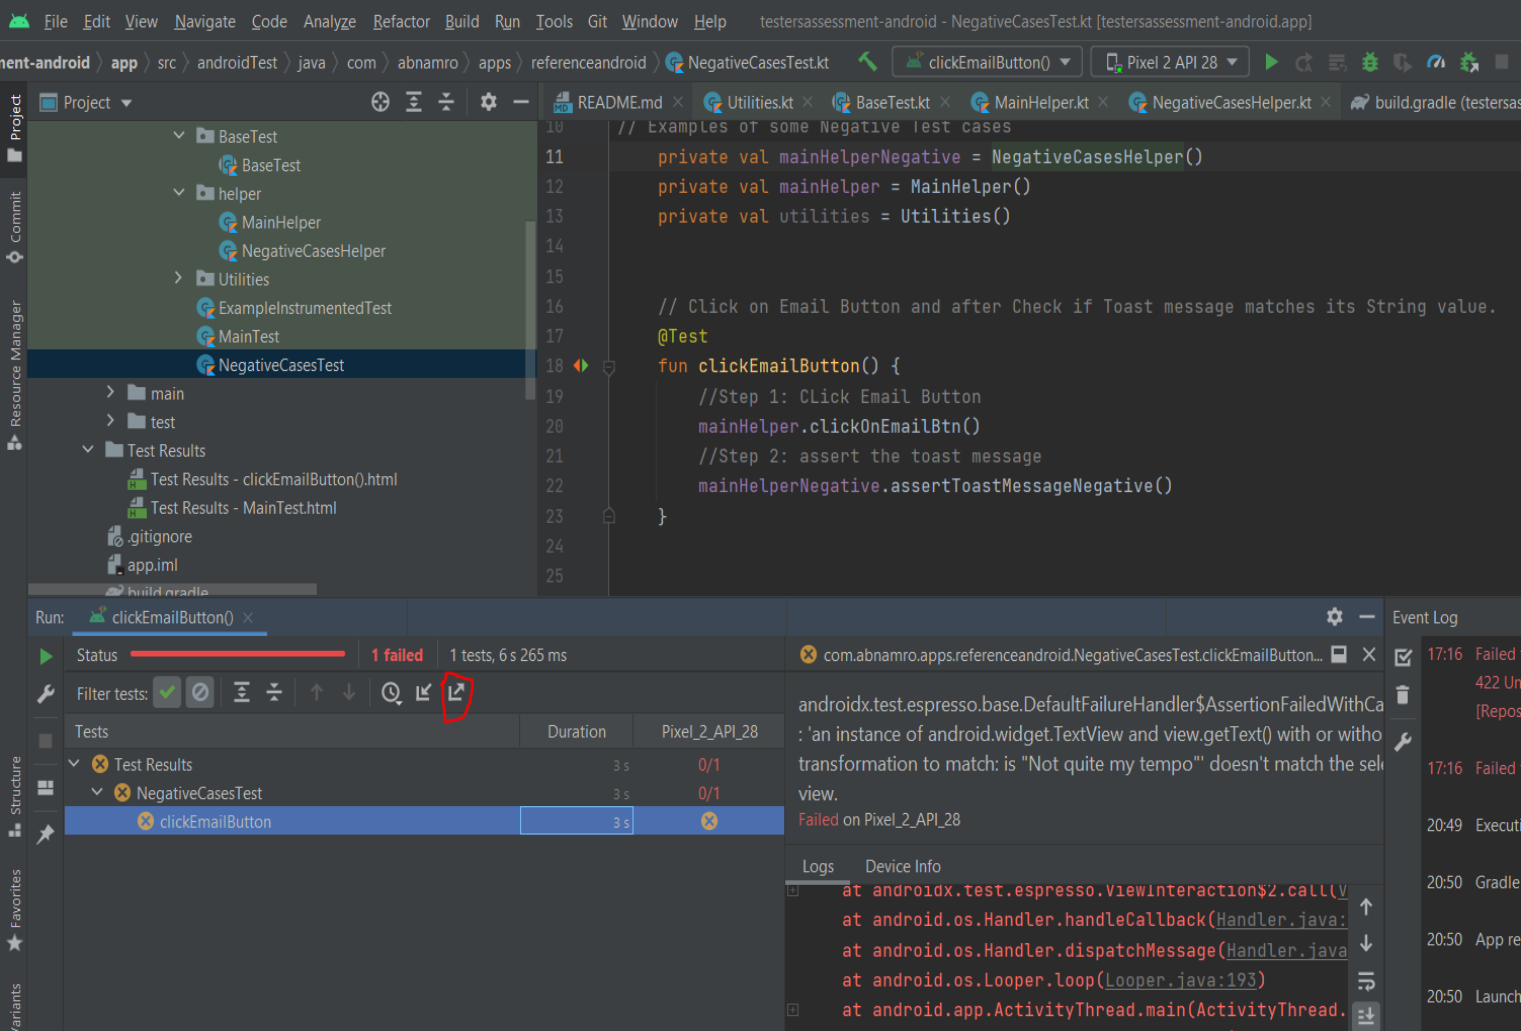Viewport: 1521px width, 1031px height.
Task: Expand all test results in the Run toolbar
Action: coord(242,692)
